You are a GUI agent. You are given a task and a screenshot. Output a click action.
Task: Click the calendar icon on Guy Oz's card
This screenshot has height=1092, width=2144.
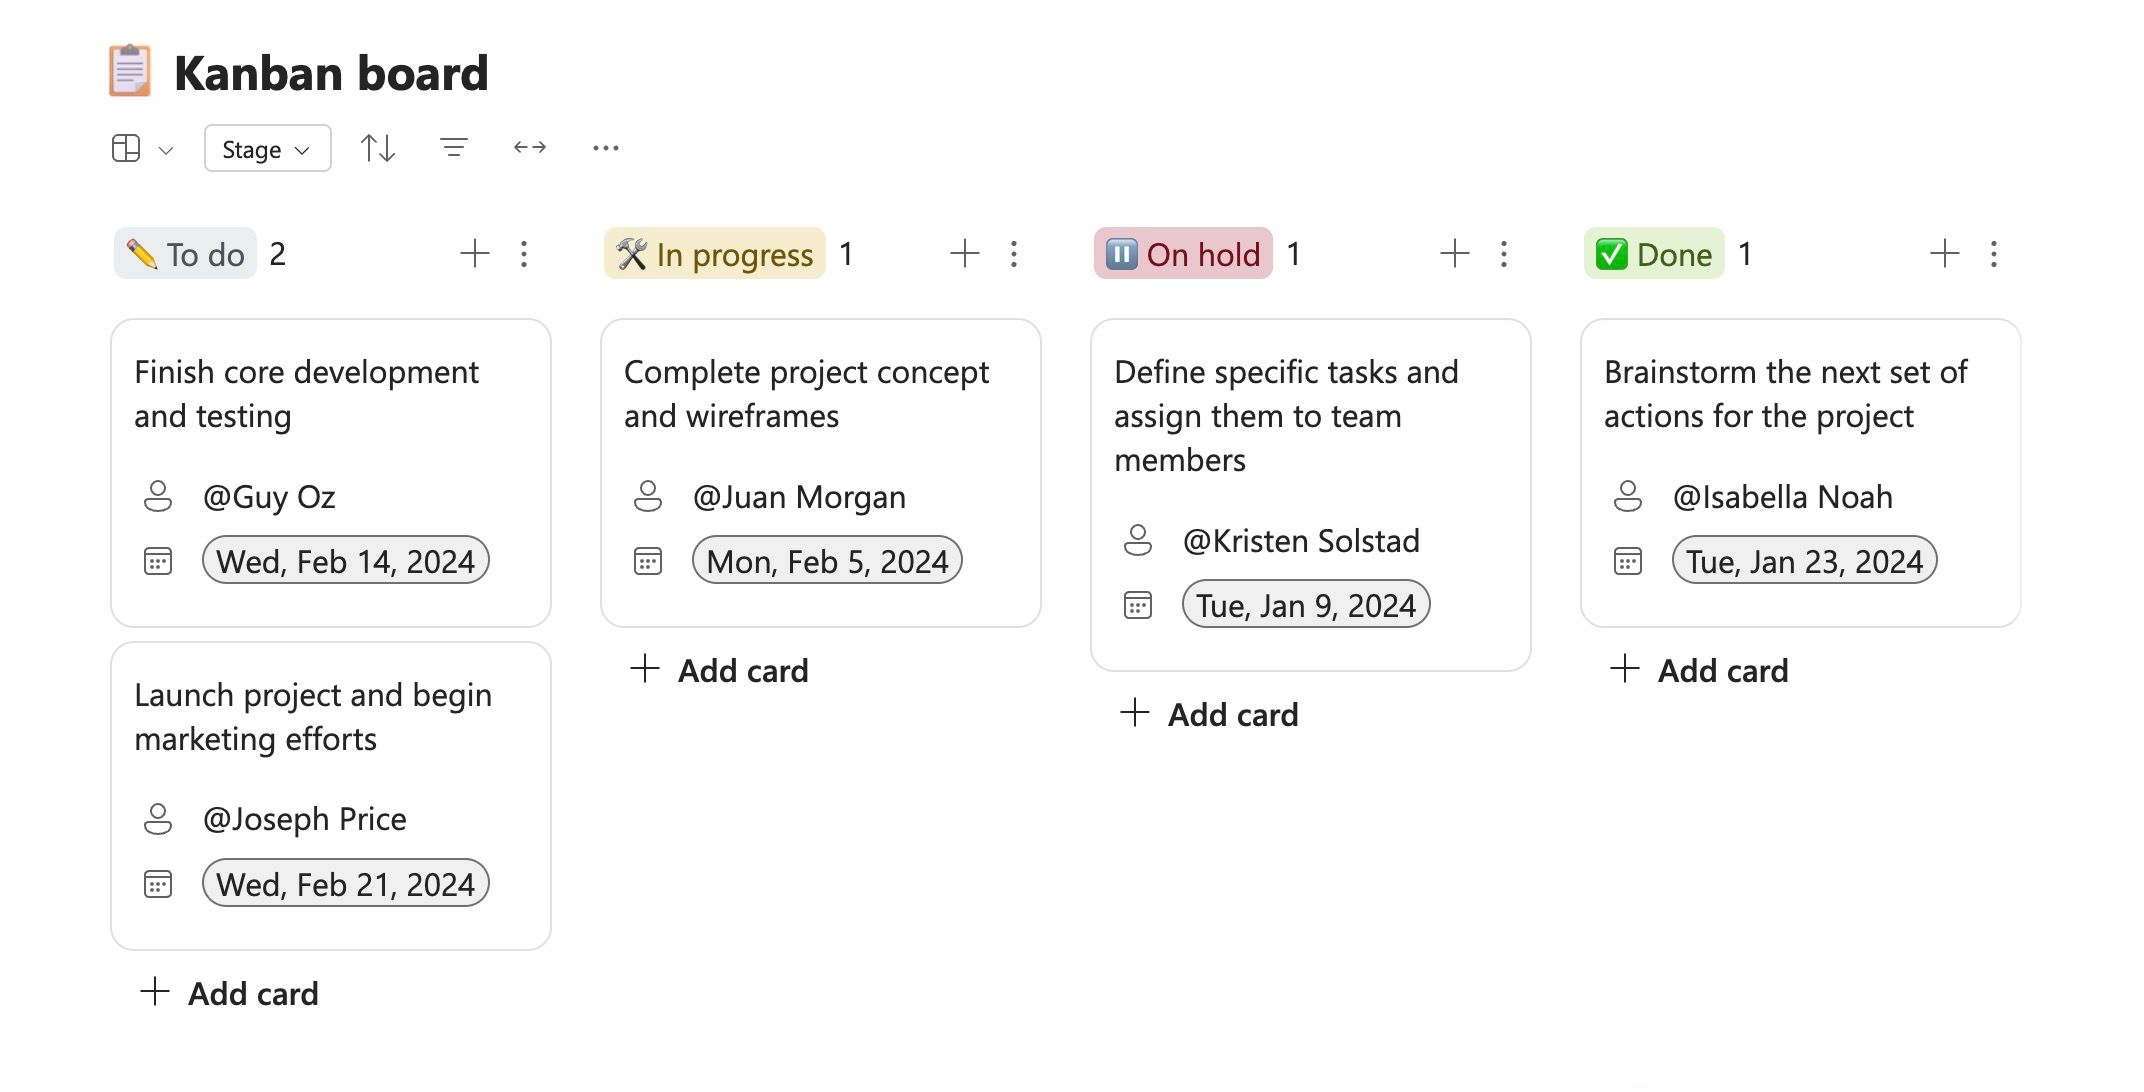pos(157,561)
